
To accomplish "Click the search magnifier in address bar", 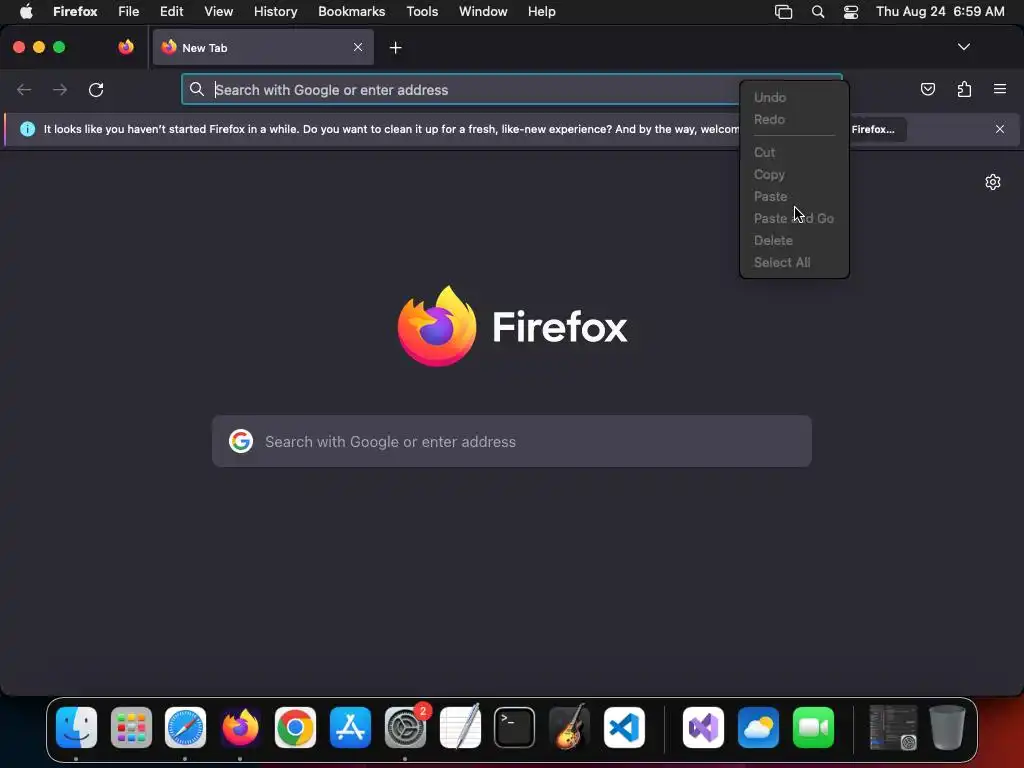I will [197, 89].
